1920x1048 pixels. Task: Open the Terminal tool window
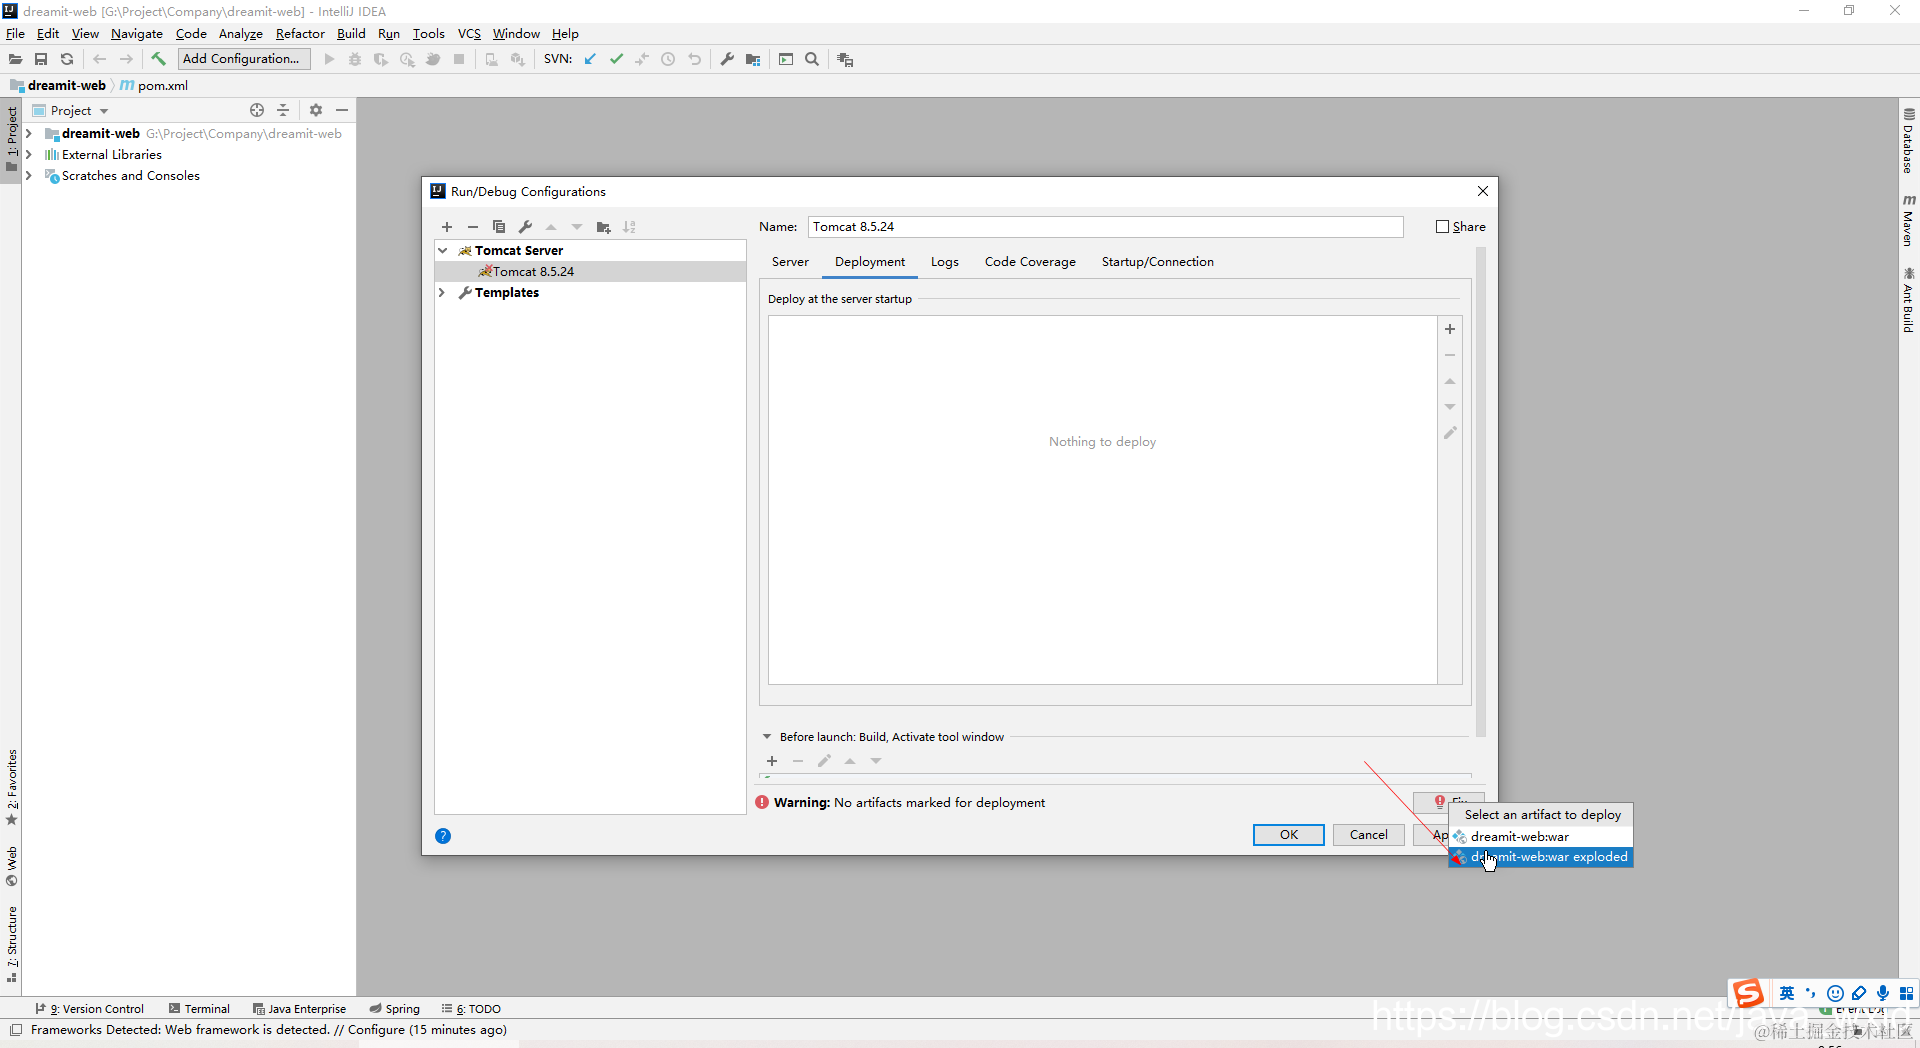200,1009
